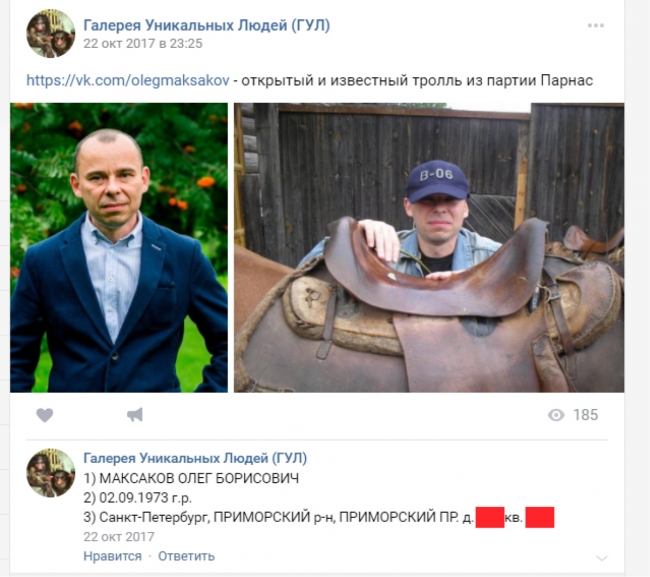Open the group avatar beside the post title
The image size is (650, 577).
51,33
